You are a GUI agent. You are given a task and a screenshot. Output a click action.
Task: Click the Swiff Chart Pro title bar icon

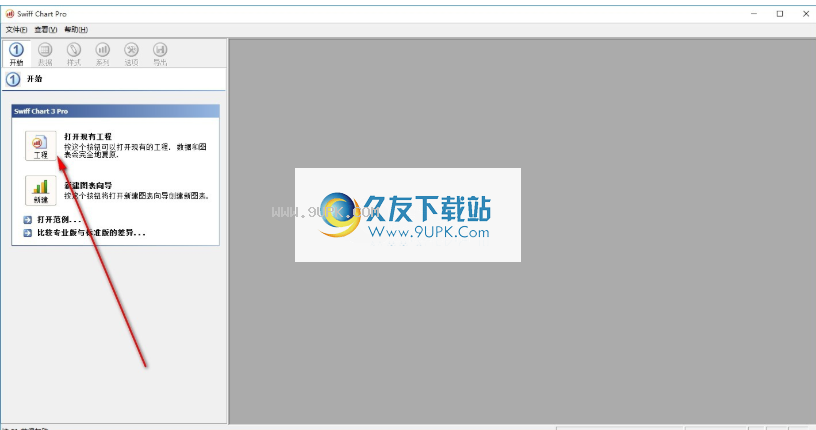pos(9,14)
